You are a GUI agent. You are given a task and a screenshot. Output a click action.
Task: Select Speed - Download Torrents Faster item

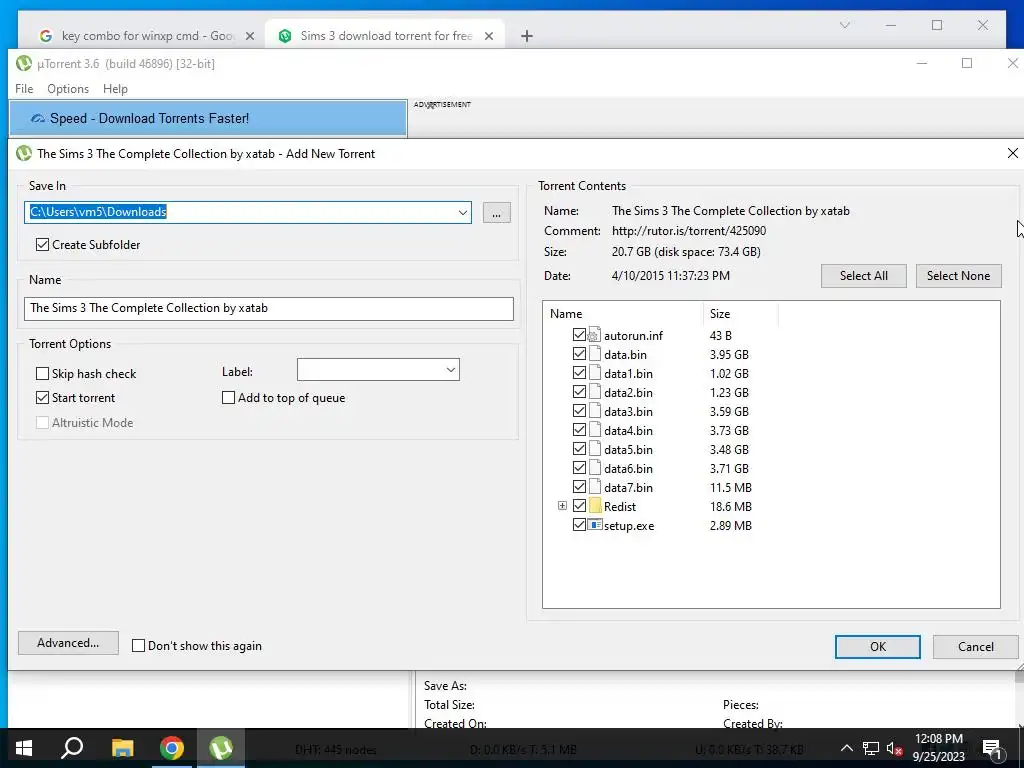[208, 118]
